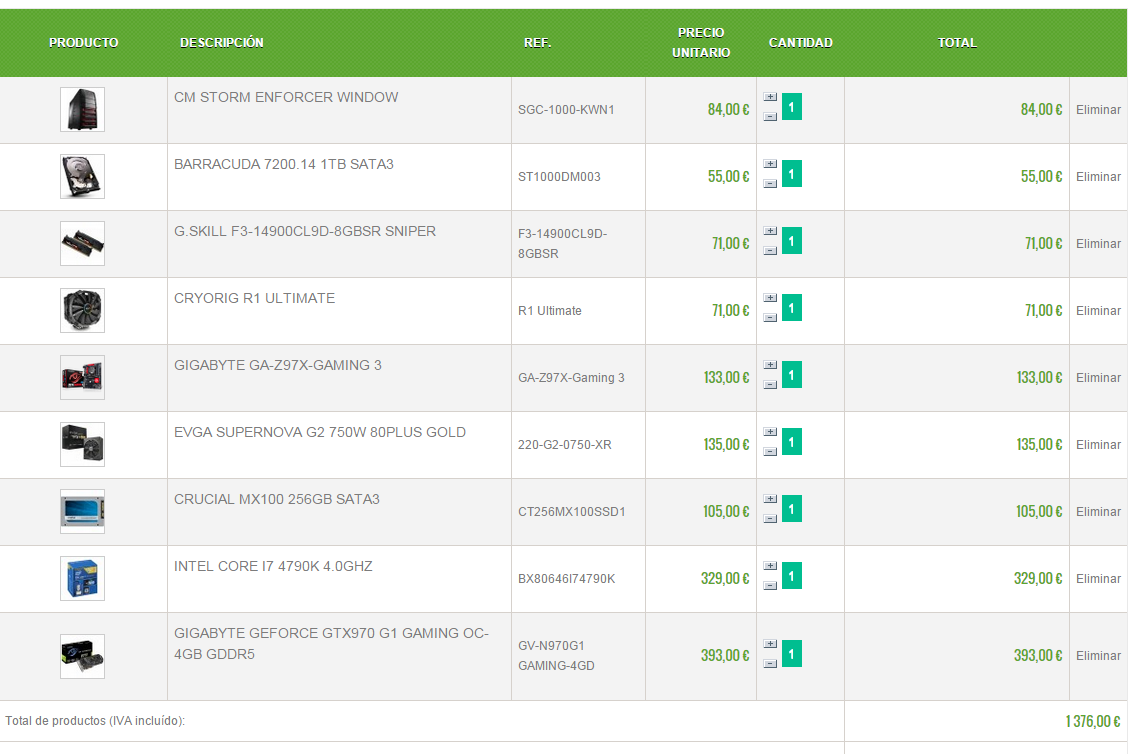This screenshot has height=754, width=1145.
Task: Decrease quantity of G.Skill Sniper RAM
Action: coord(770,250)
